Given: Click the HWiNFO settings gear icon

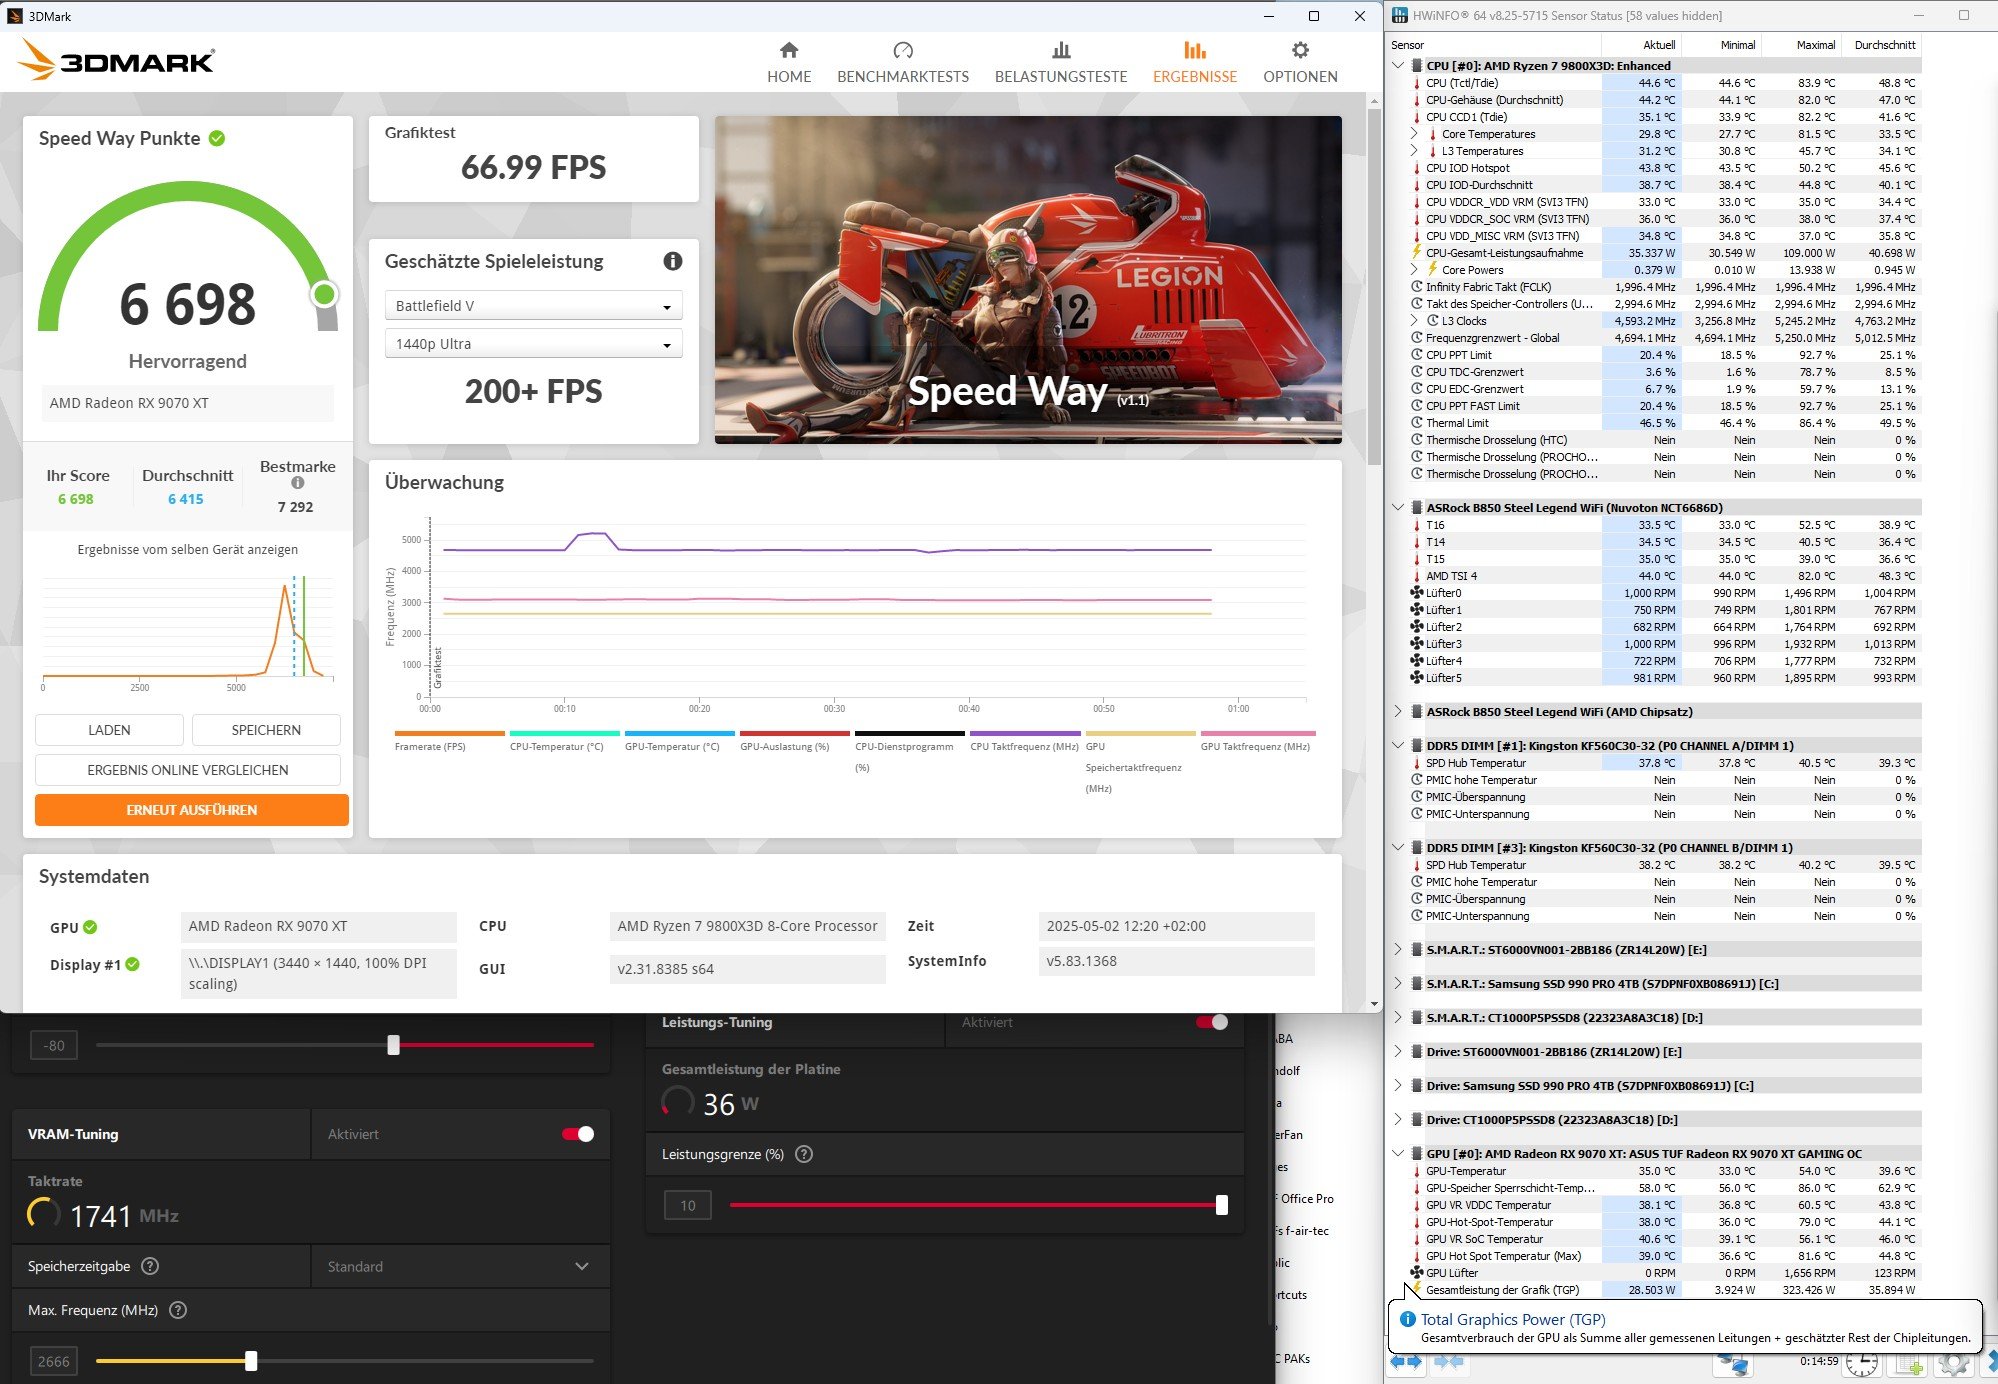Looking at the screenshot, I should (1953, 1363).
